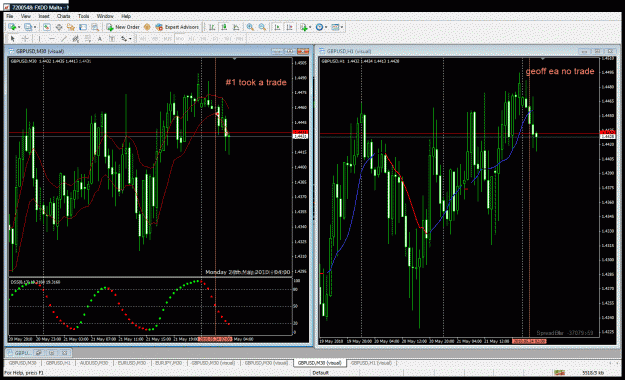Open the Profiles toolbar icon
The image size is (625, 380).
pos(28,27)
